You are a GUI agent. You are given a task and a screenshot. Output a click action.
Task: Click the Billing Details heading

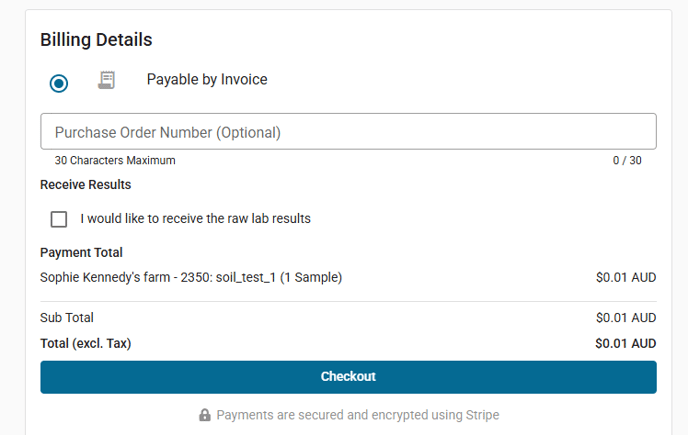[x=96, y=40]
